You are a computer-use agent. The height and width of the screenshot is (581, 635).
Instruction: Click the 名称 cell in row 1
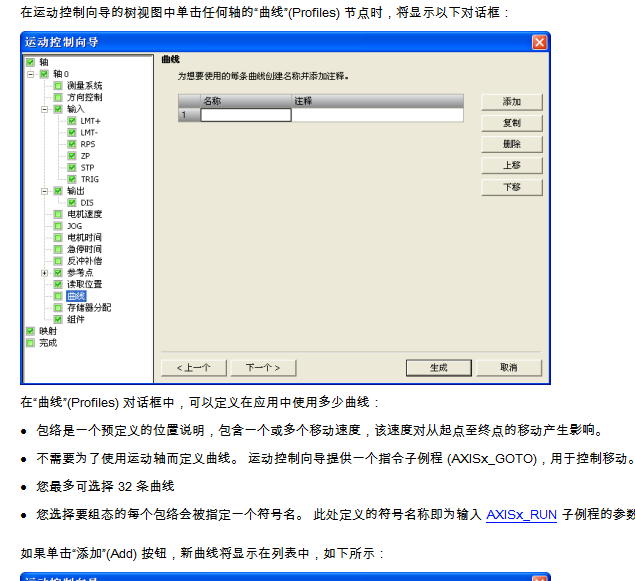(x=246, y=115)
